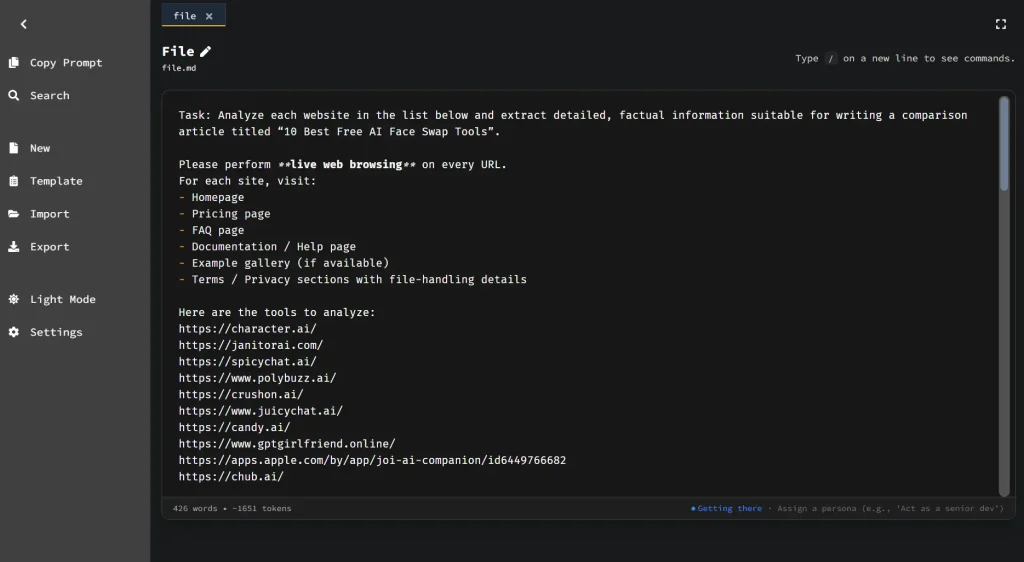Click the candy.ai URL line
Image resolution: width=1024 pixels, height=562 pixels.
[234, 428]
